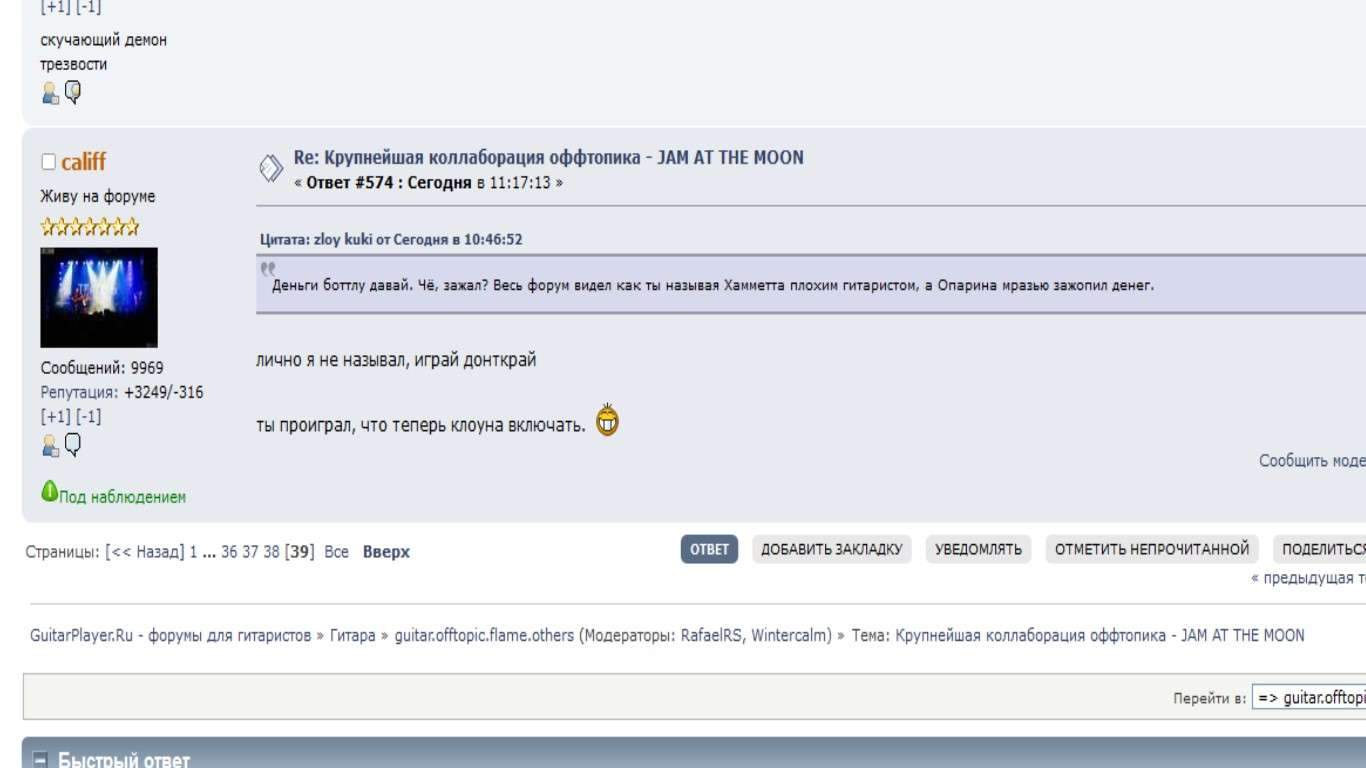Send califf a personal message via the speech bubble icon

tap(73, 445)
